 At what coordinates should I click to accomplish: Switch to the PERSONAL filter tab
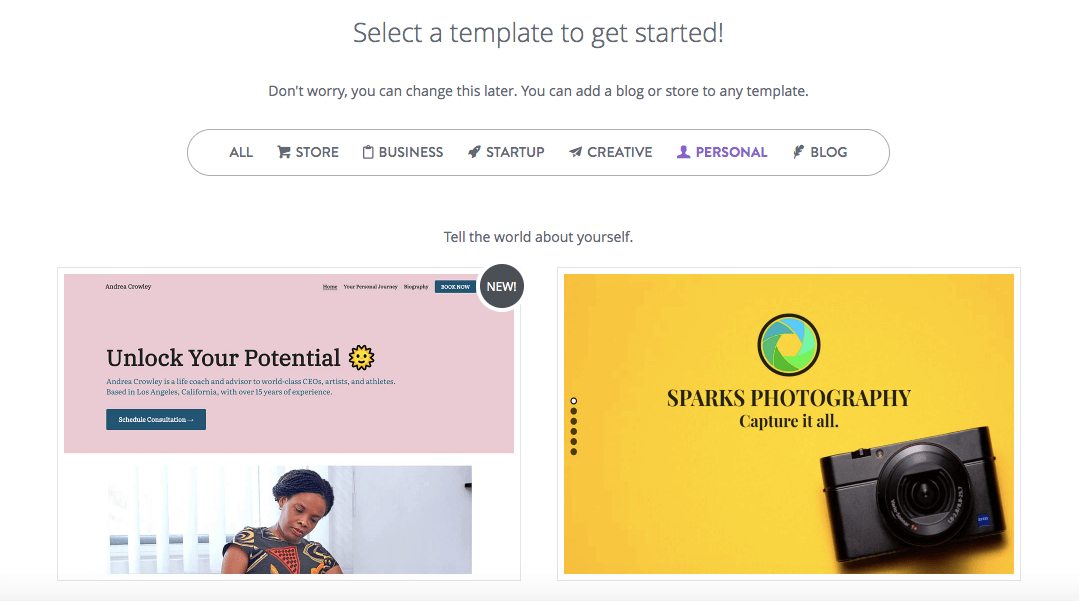click(x=721, y=152)
